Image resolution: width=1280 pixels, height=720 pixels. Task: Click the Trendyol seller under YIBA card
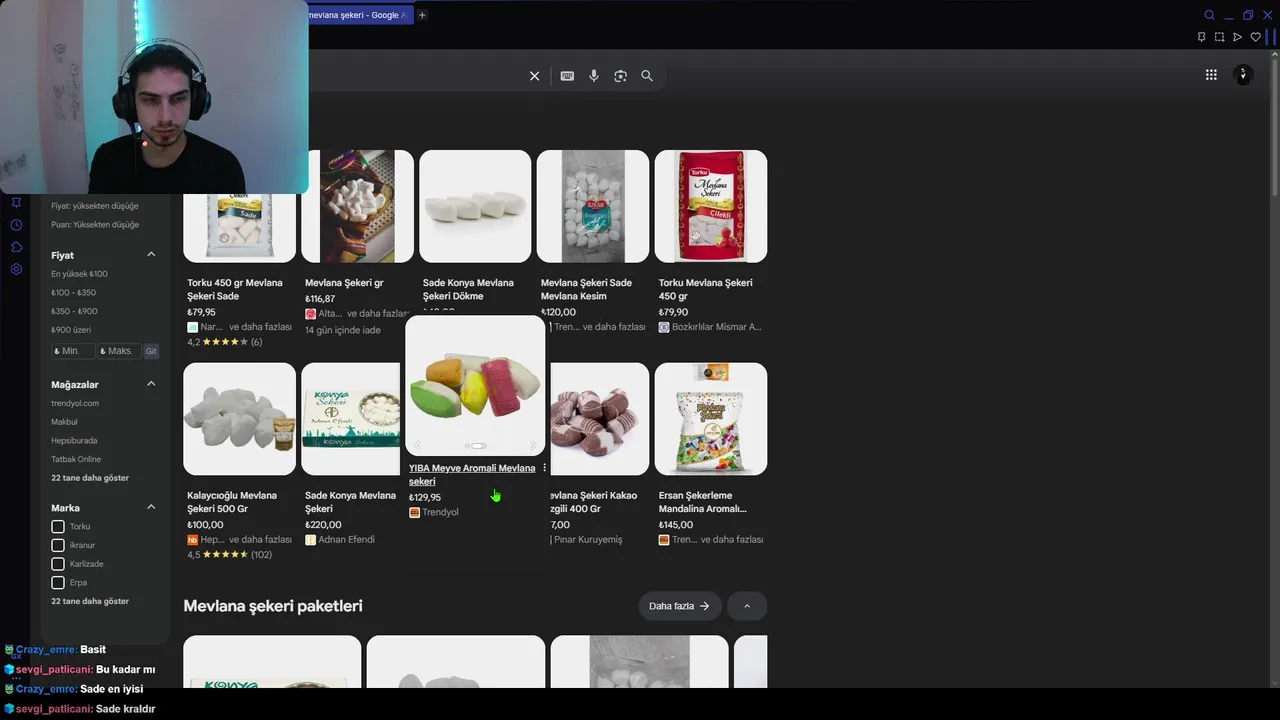(434, 512)
